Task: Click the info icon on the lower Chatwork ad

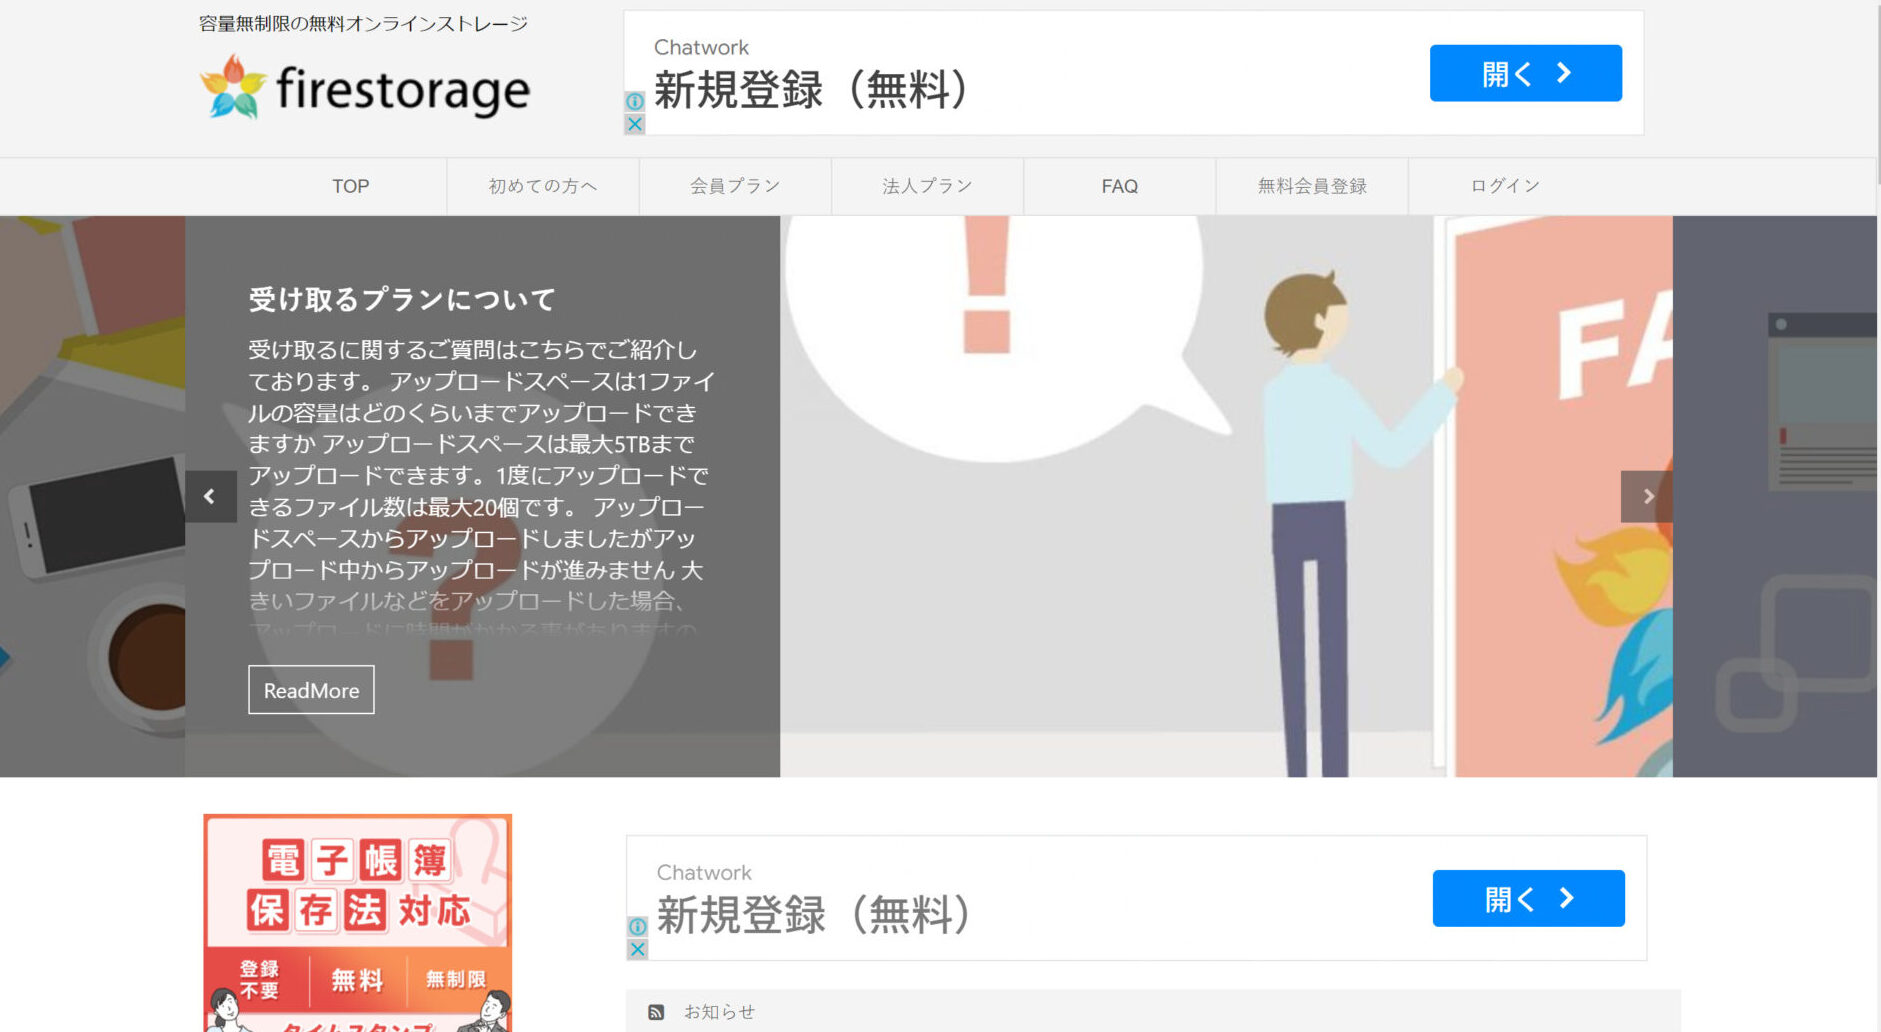Action: click(639, 928)
